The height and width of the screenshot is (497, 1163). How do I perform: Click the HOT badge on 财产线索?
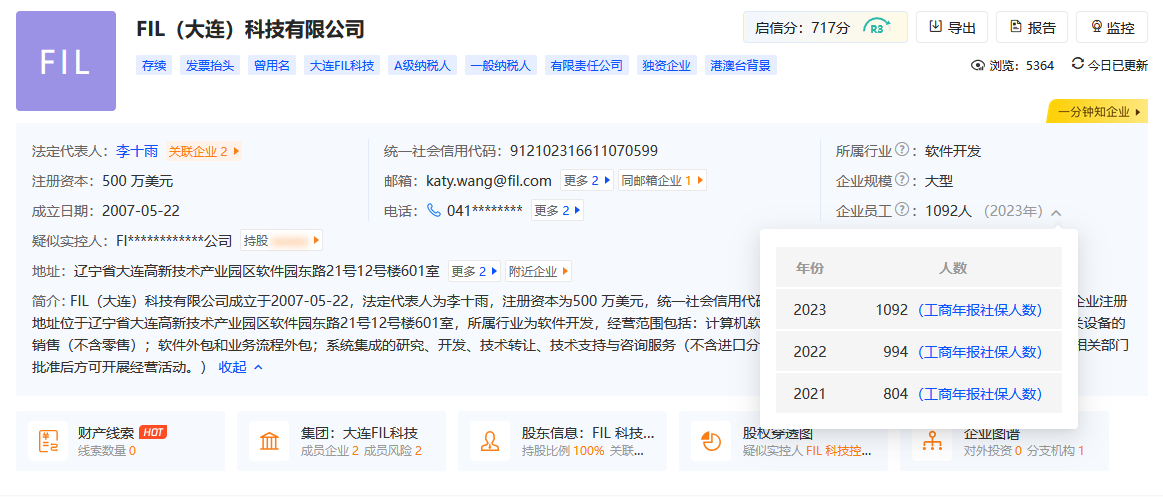[153, 432]
